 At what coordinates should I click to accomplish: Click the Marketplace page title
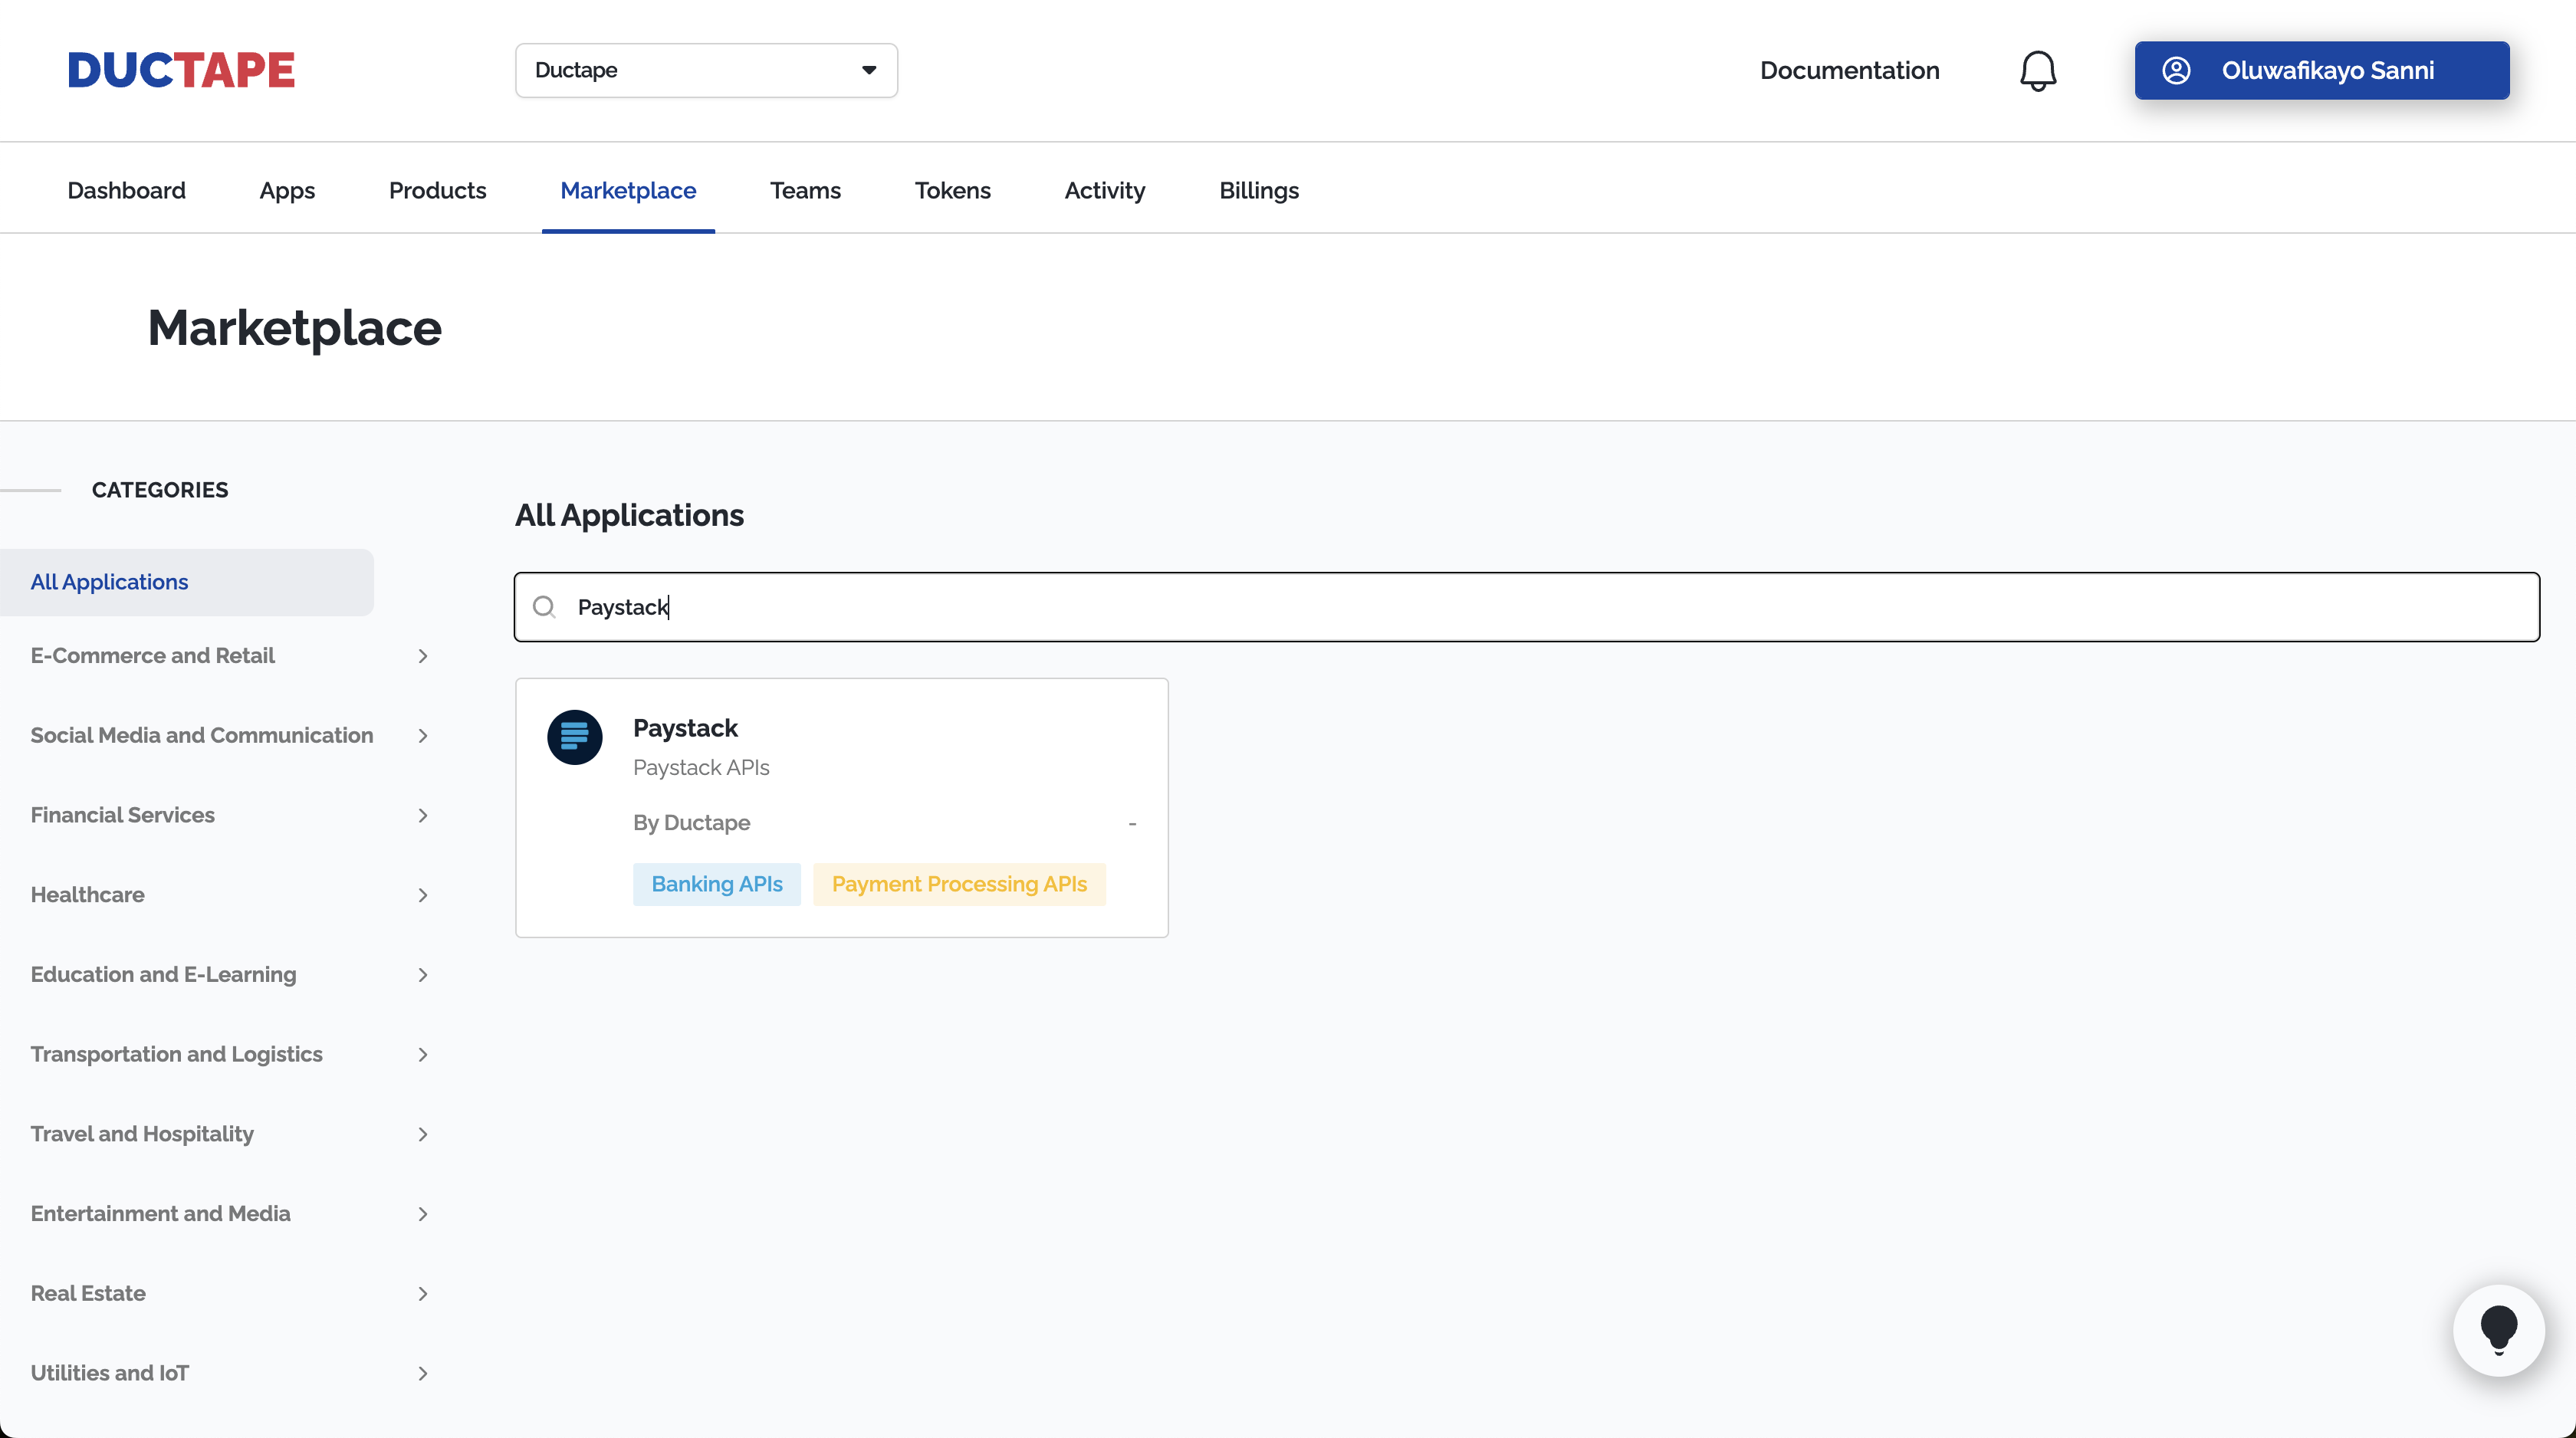(x=294, y=328)
